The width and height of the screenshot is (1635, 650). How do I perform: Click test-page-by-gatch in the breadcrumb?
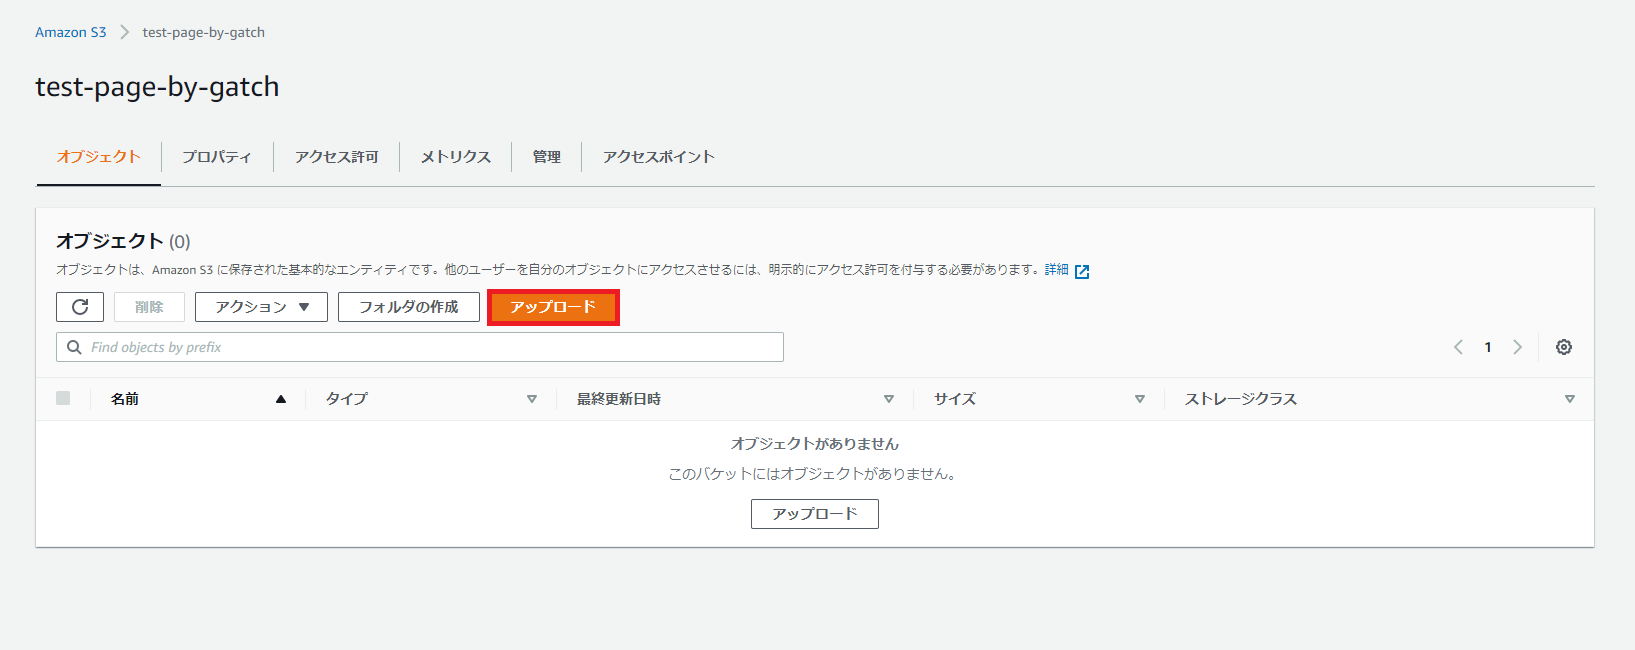(x=204, y=32)
